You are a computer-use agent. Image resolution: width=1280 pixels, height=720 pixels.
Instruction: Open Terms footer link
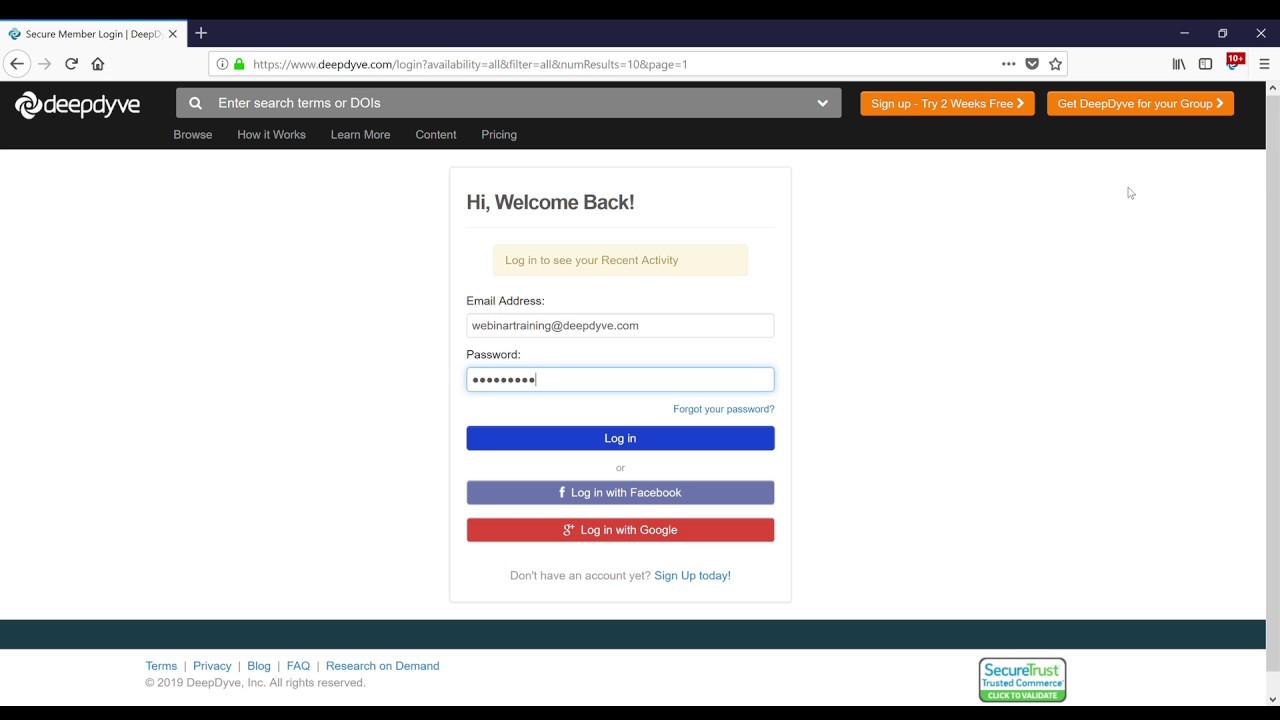click(161, 666)
